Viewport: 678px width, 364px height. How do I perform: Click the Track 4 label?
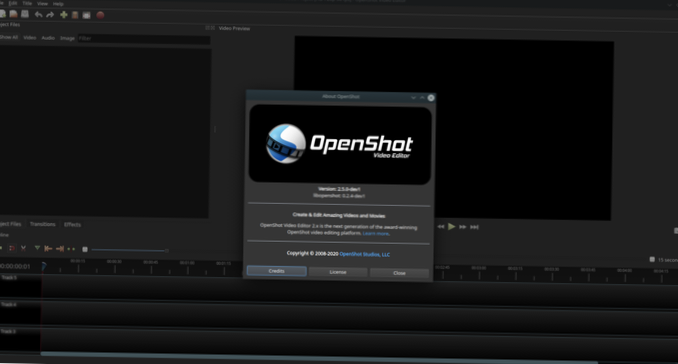9,304
